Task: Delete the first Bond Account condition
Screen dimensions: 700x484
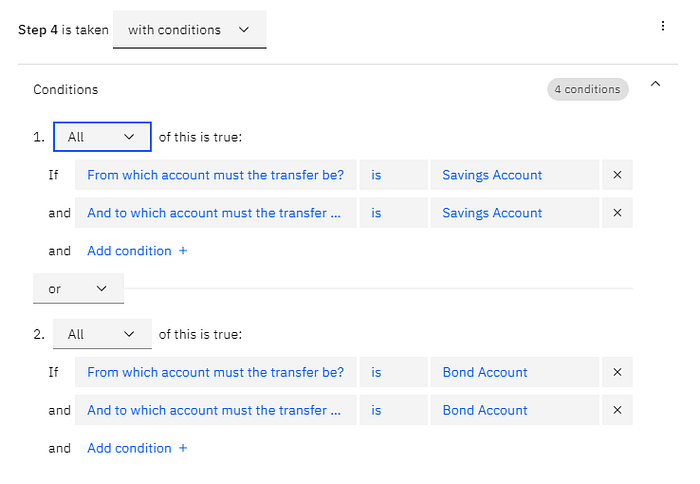Action: click(617, 372)
